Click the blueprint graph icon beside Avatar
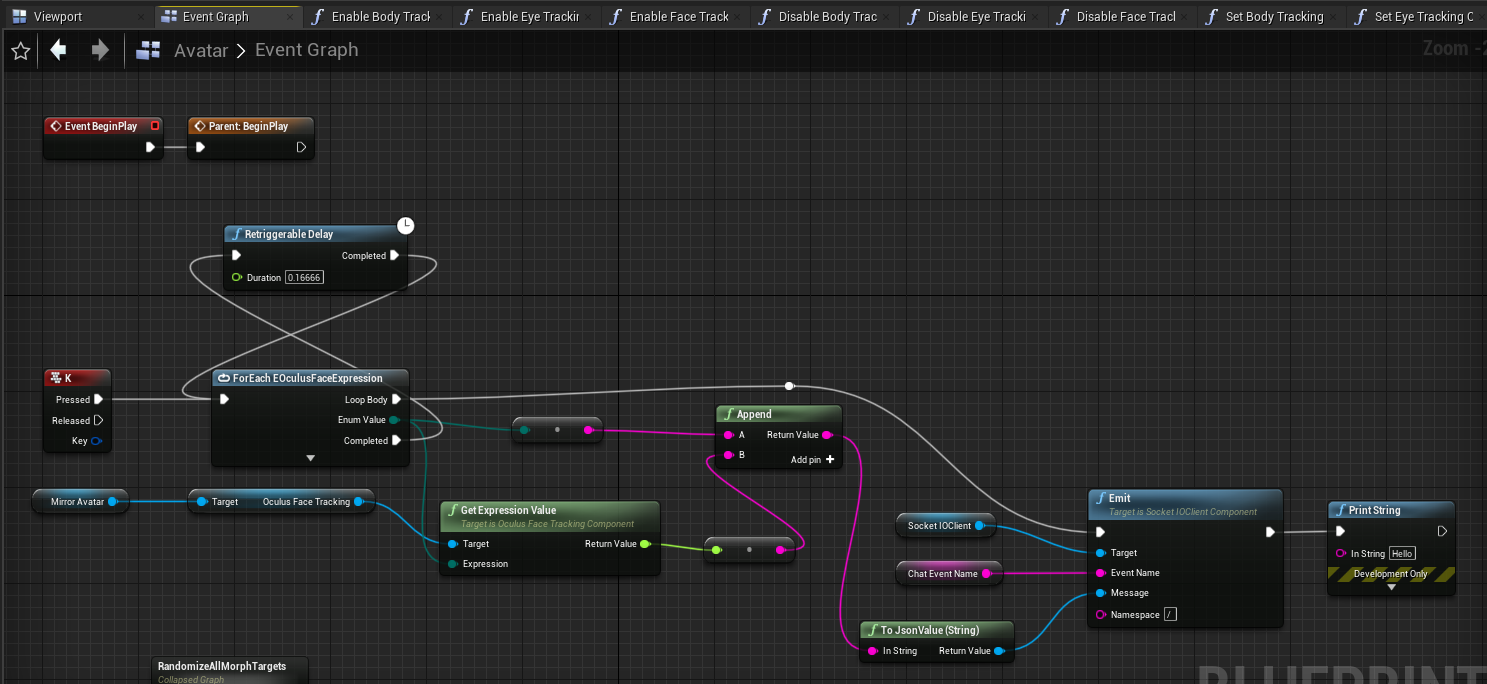 (x=149, y=50)
